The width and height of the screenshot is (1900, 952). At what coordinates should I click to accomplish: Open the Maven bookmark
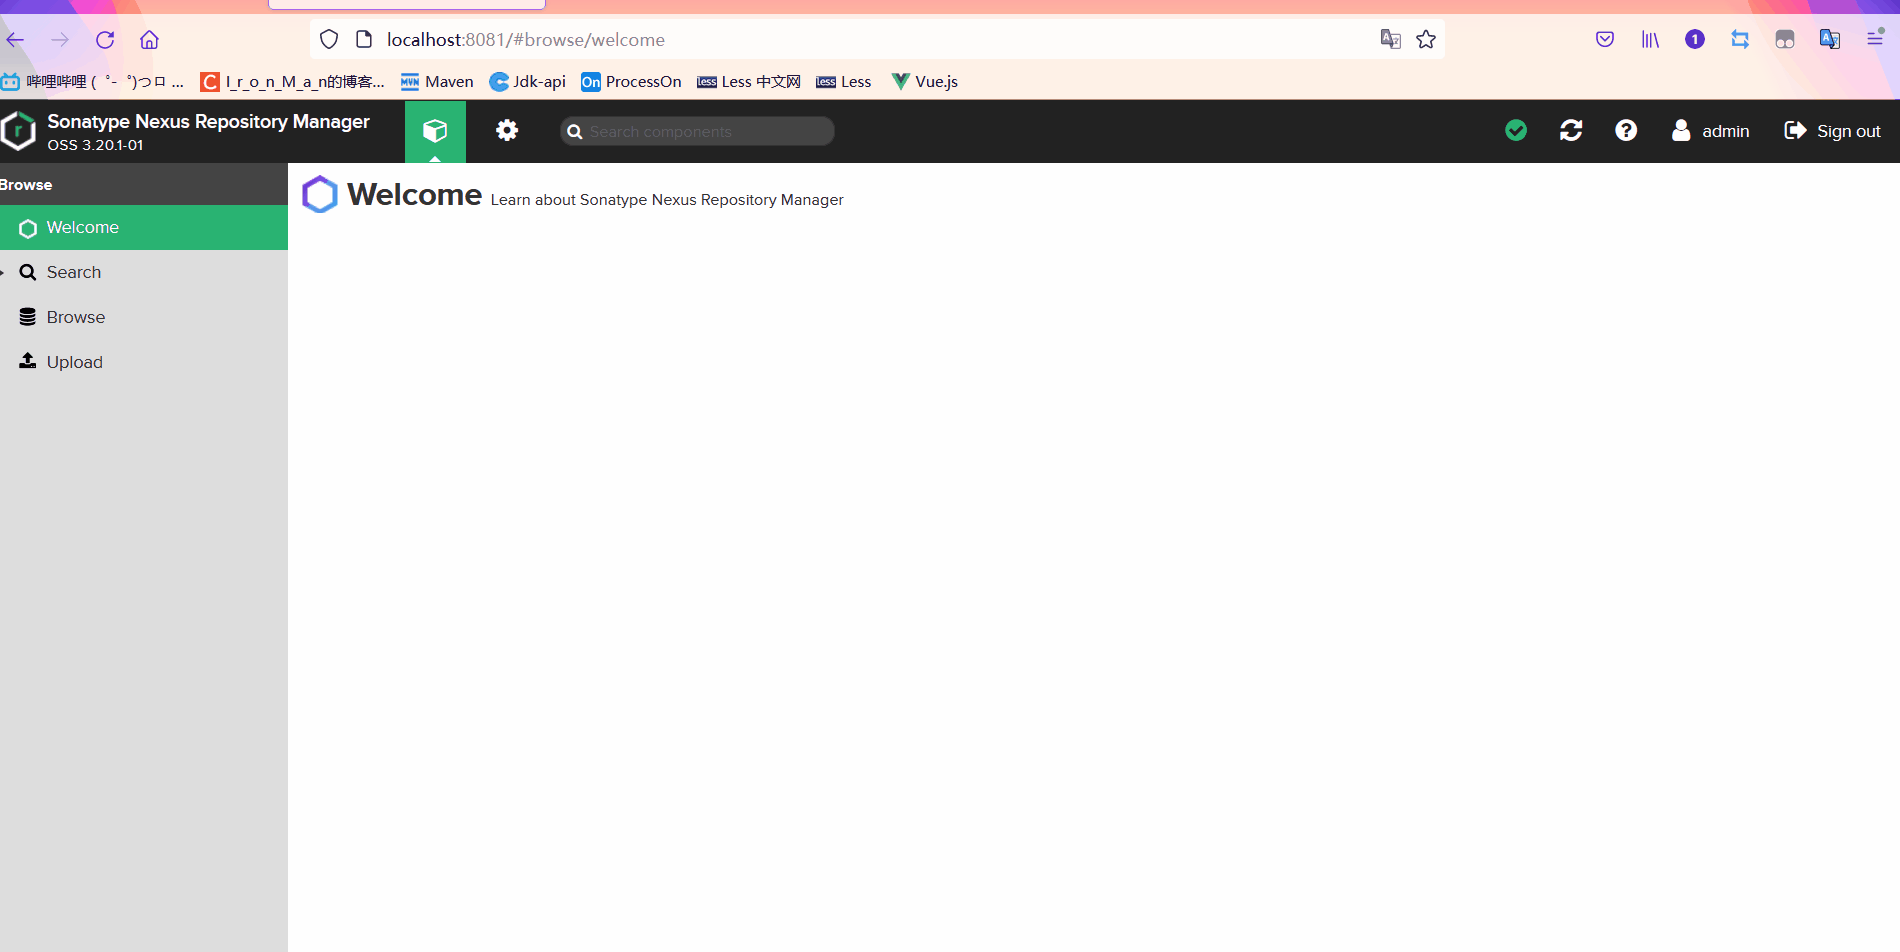tap(437, 82)
